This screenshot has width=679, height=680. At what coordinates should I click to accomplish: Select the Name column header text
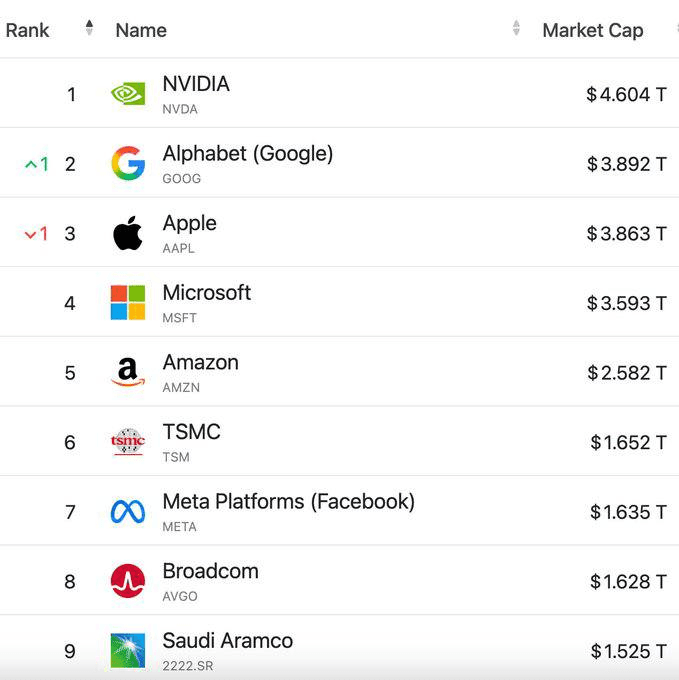[x=141, y=30]
